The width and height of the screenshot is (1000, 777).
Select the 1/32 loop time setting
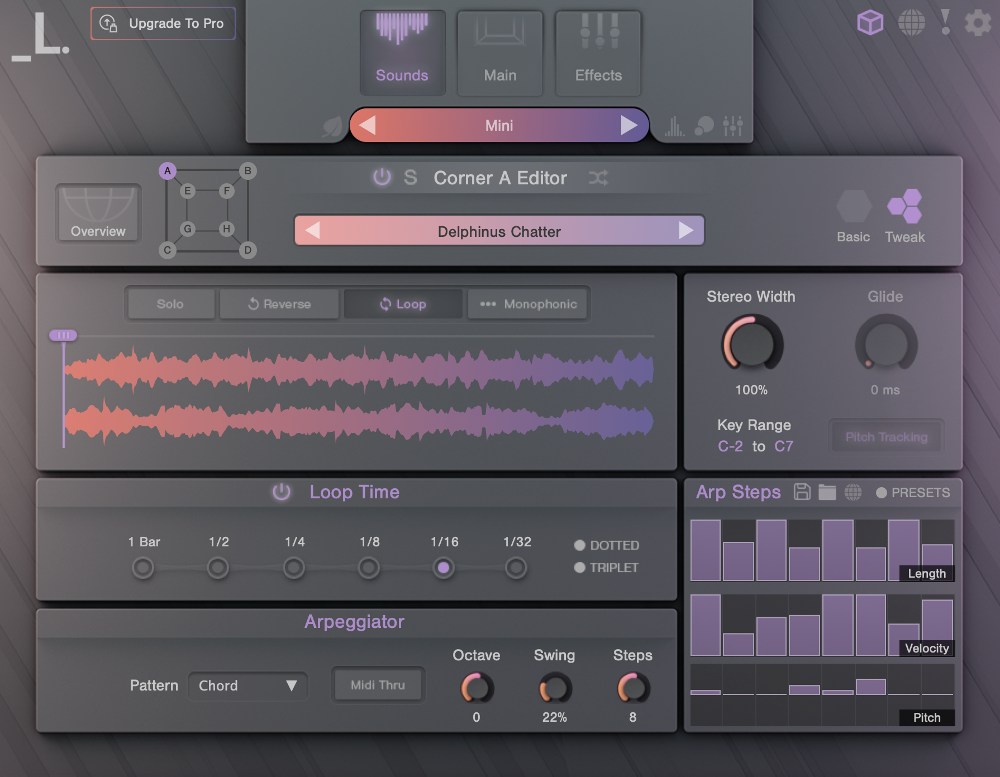point(516,567)
